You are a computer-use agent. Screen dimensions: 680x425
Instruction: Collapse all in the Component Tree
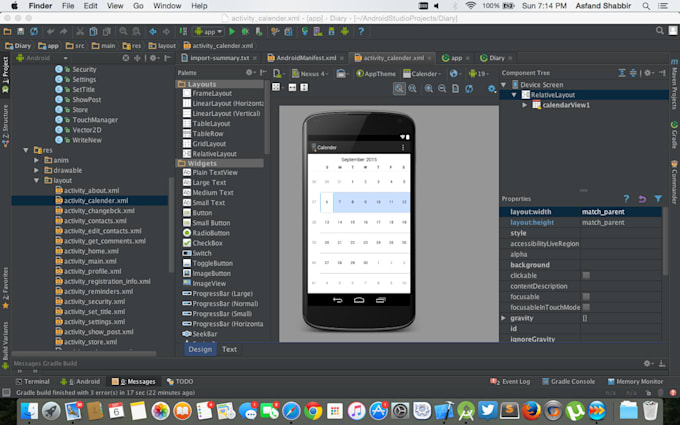pos(633,73)
